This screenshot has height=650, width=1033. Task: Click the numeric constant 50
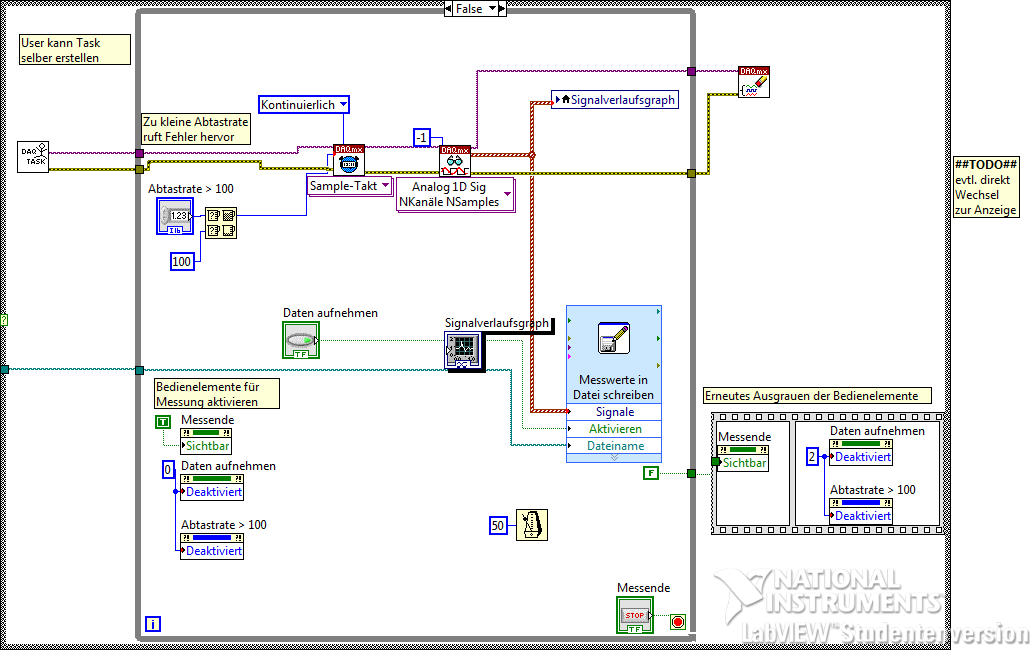coord(498,525)
